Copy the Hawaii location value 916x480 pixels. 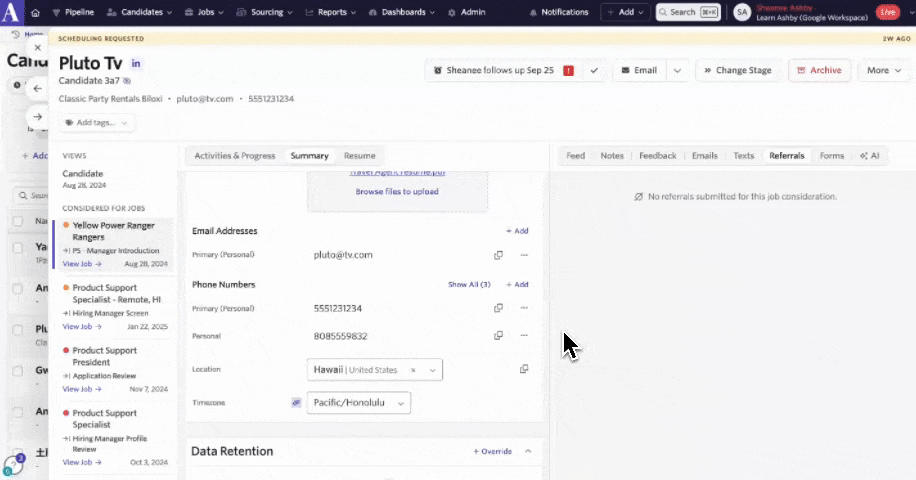click(524, 369)
